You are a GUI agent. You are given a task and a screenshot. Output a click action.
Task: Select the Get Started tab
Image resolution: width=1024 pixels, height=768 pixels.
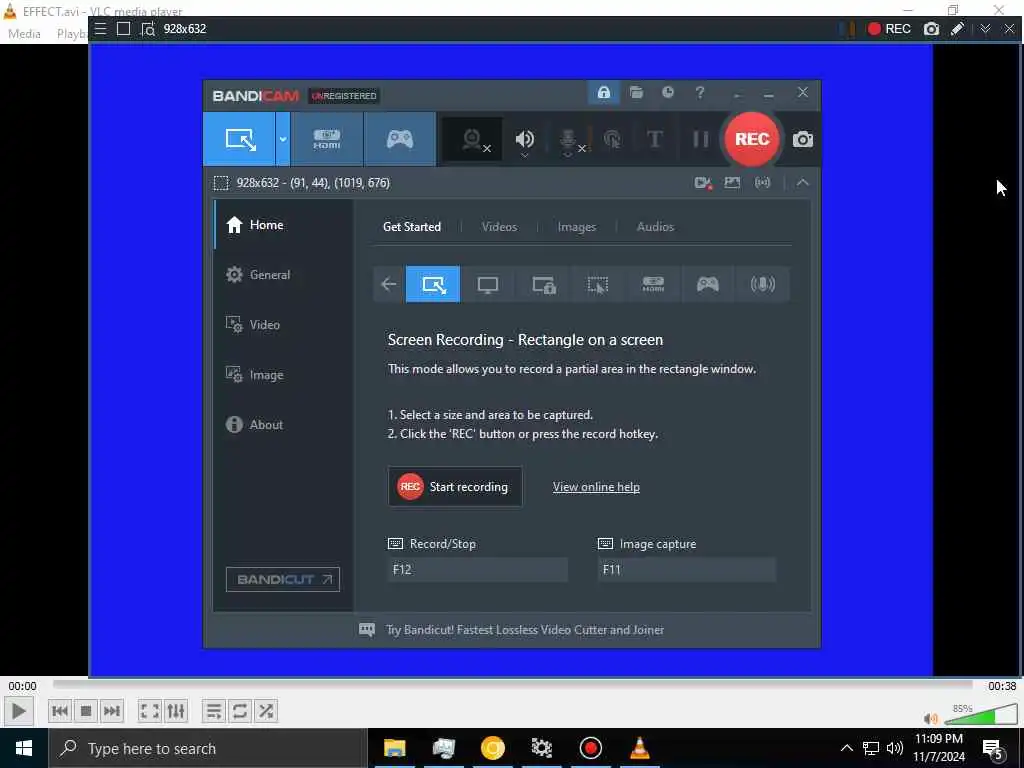(411, 227)
